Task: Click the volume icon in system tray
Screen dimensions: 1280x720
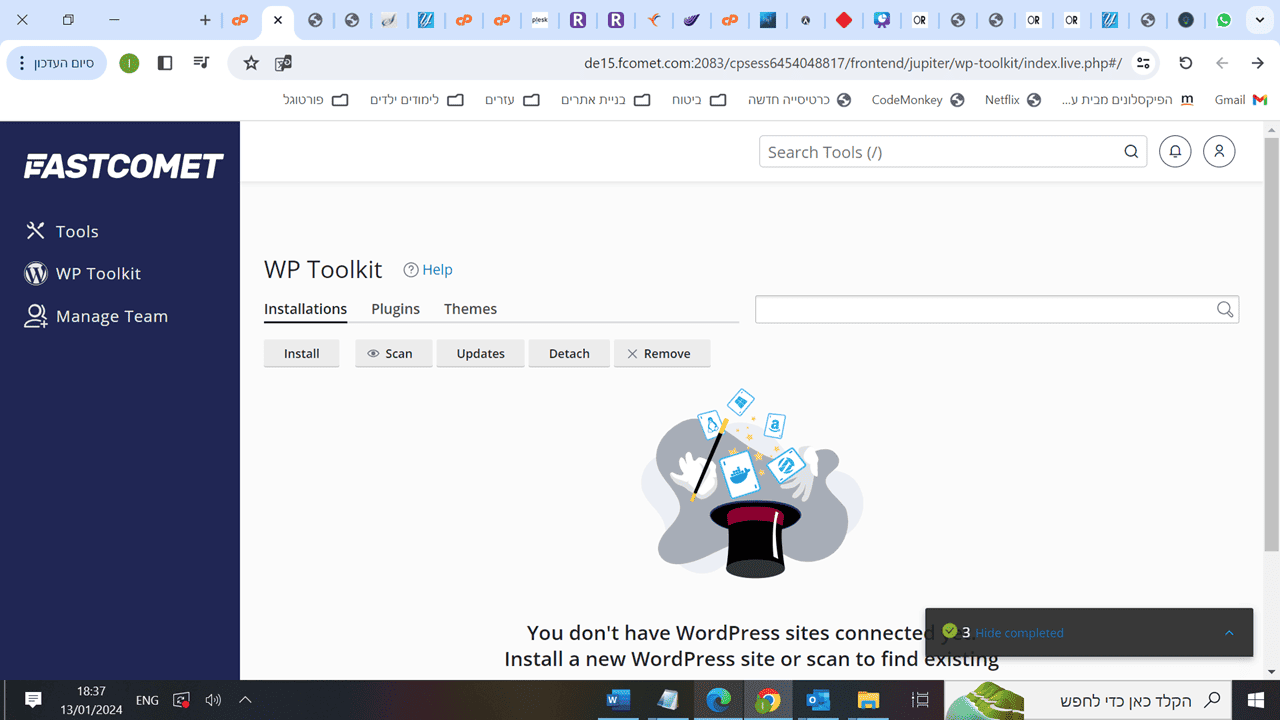Action: (x=213, y=700)
